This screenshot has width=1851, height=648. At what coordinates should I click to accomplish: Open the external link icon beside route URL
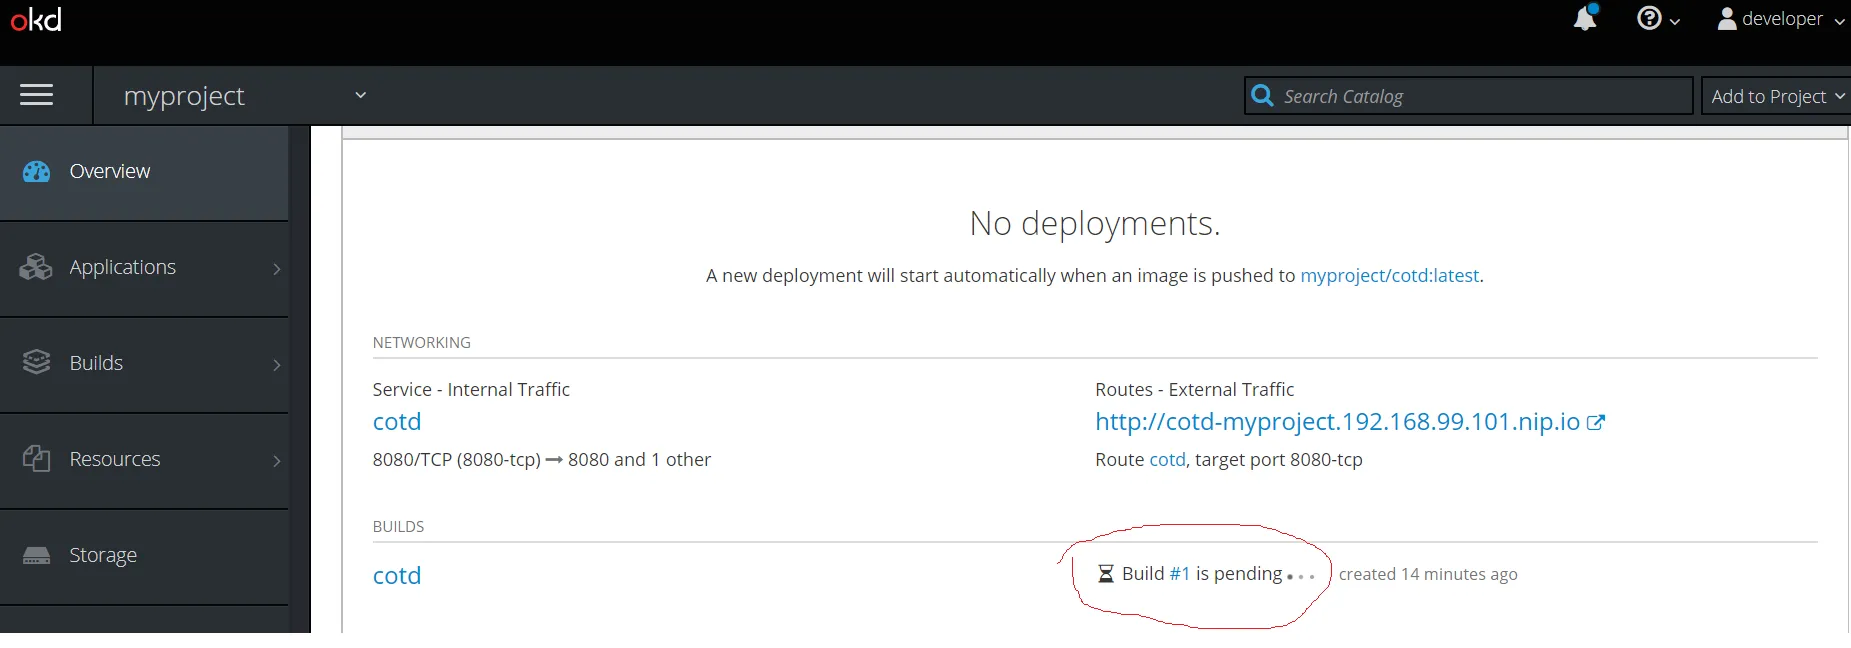point(1596,422)
